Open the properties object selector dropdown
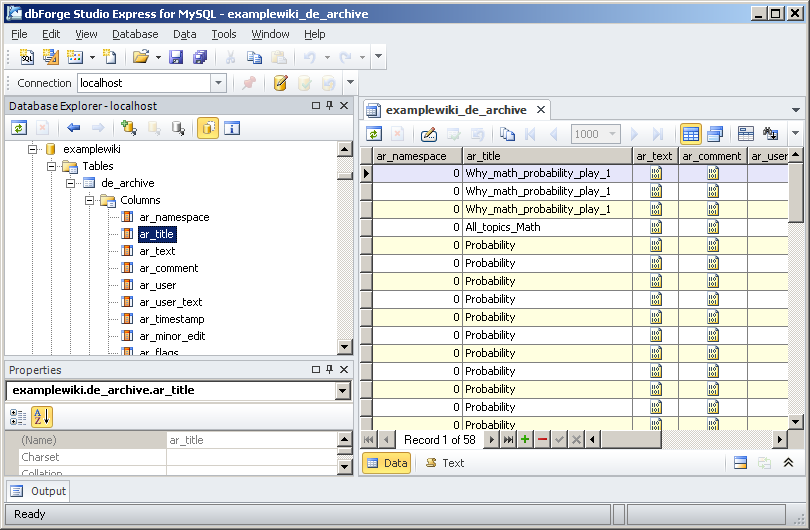 point(343,391)
